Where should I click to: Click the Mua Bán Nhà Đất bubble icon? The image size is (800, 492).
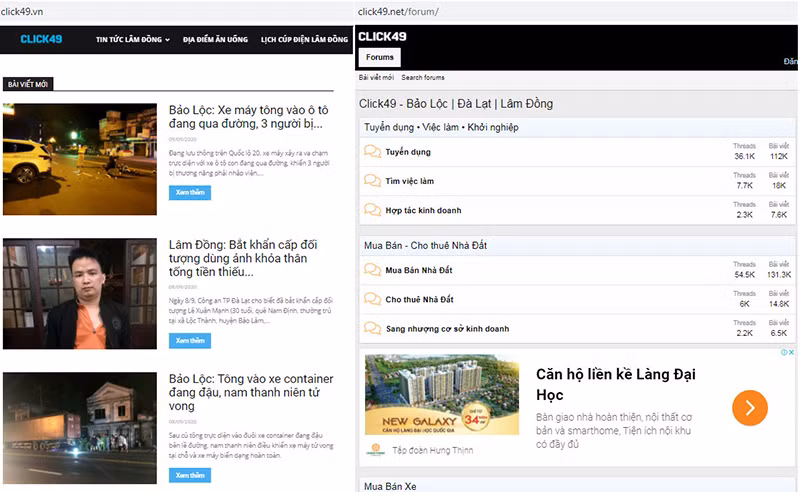(x=372, y=269)
